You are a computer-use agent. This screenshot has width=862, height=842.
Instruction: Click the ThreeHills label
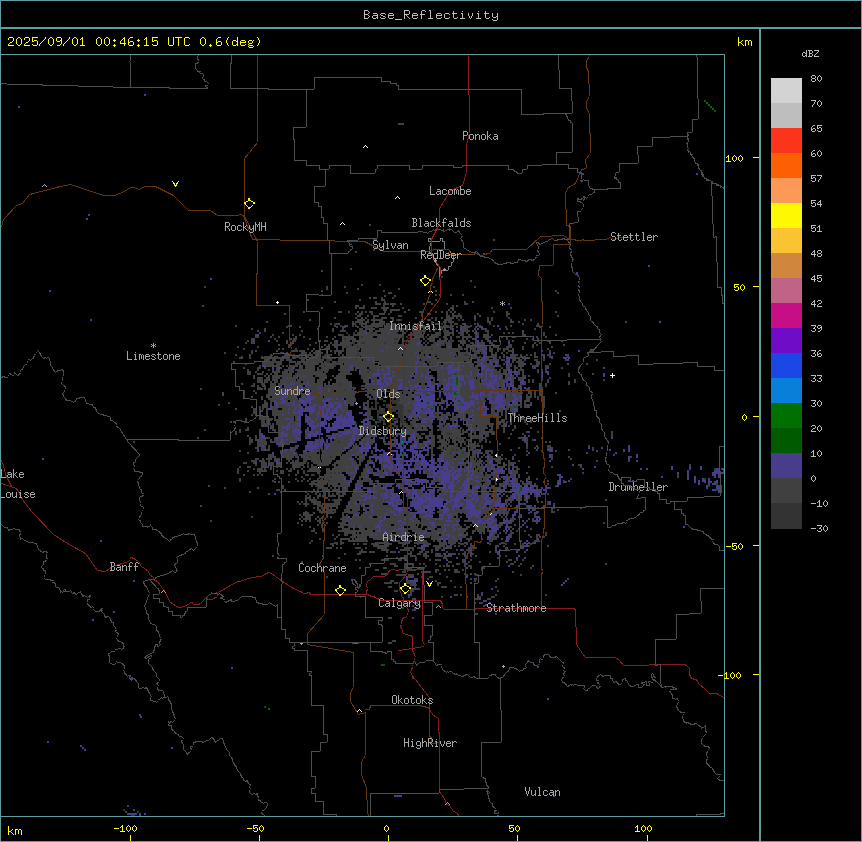pos(537,418)
